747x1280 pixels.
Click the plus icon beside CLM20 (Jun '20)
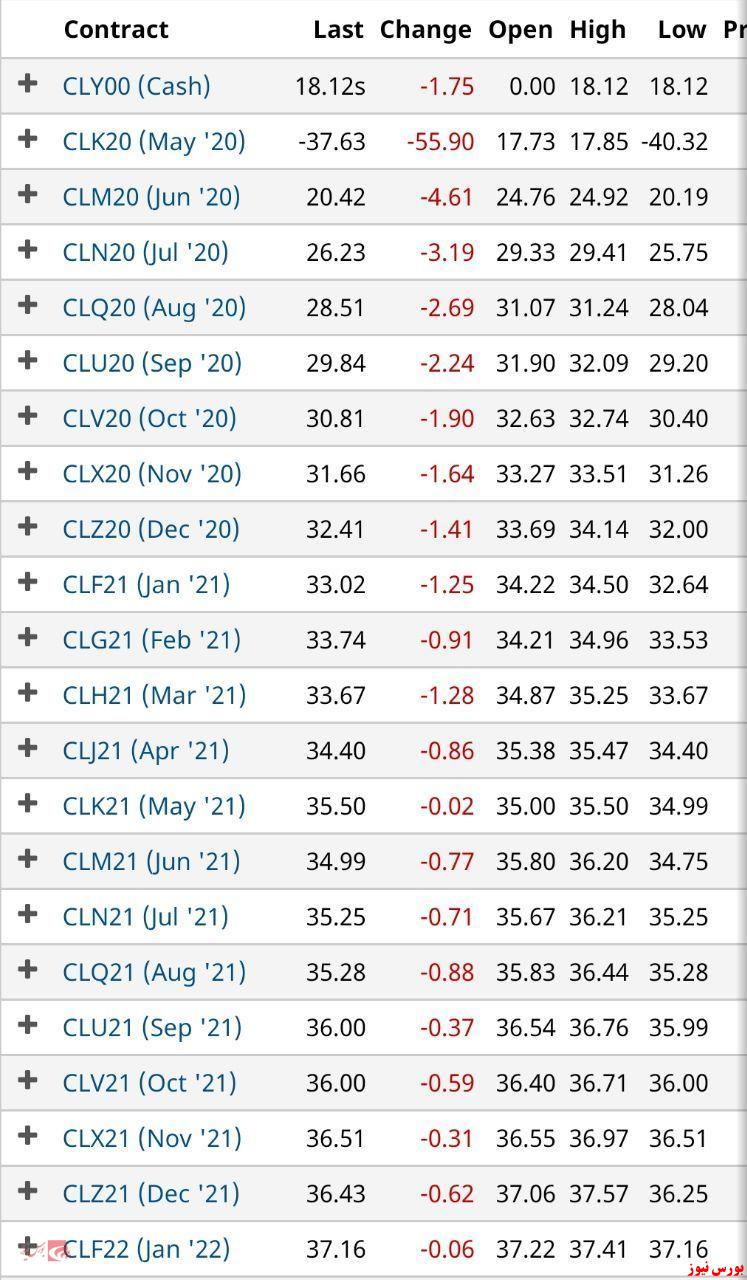point(28,194)
